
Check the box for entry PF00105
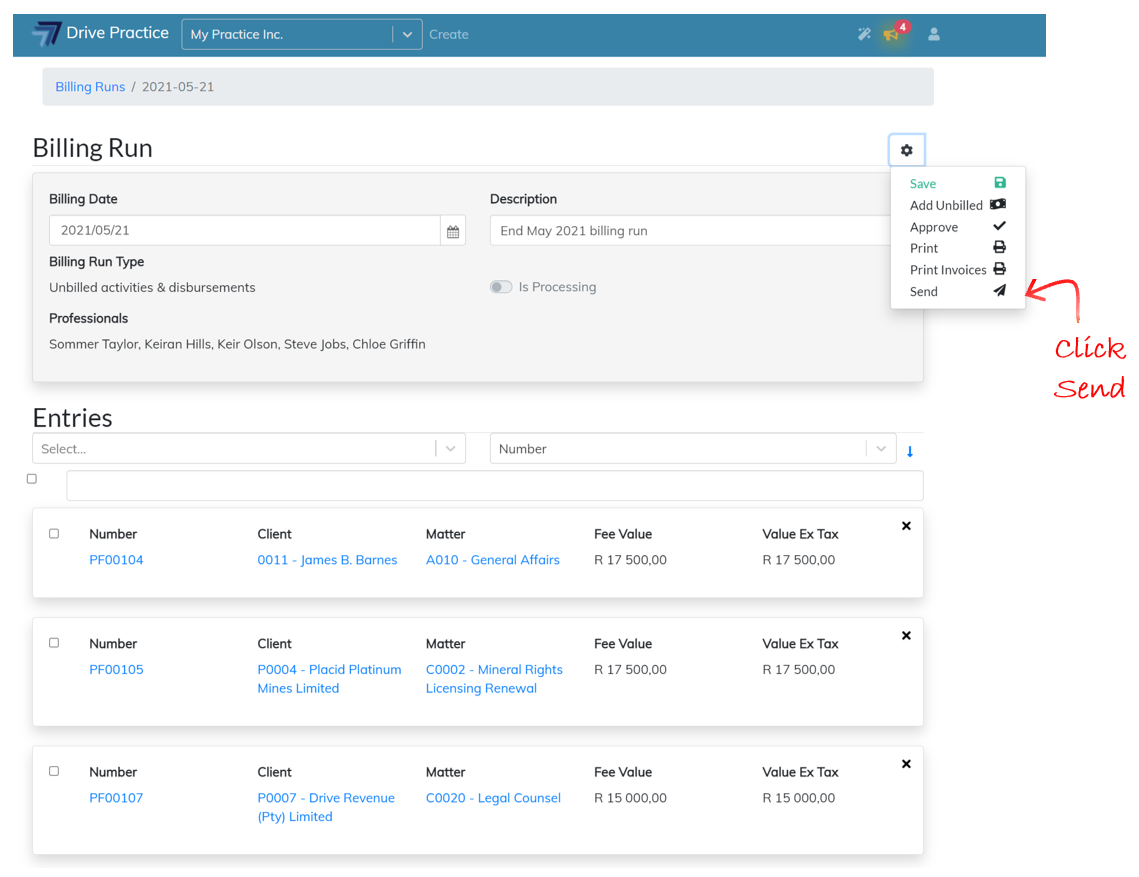(54, 643)
